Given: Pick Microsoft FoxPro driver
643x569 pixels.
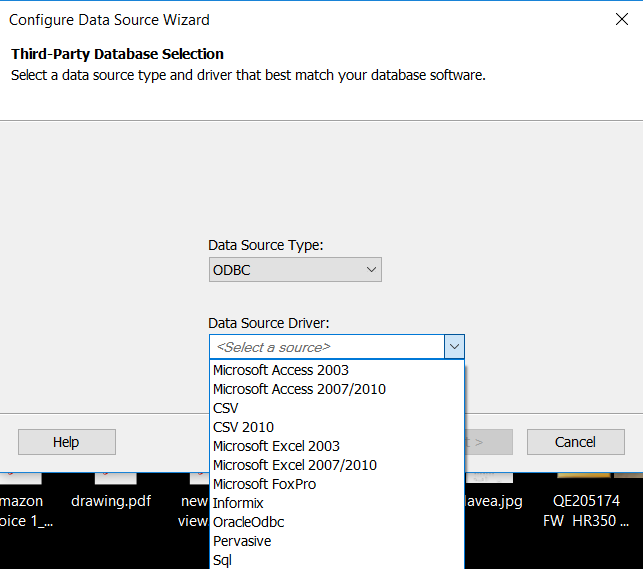Looking at the screenshot, I should pos(337,484).
